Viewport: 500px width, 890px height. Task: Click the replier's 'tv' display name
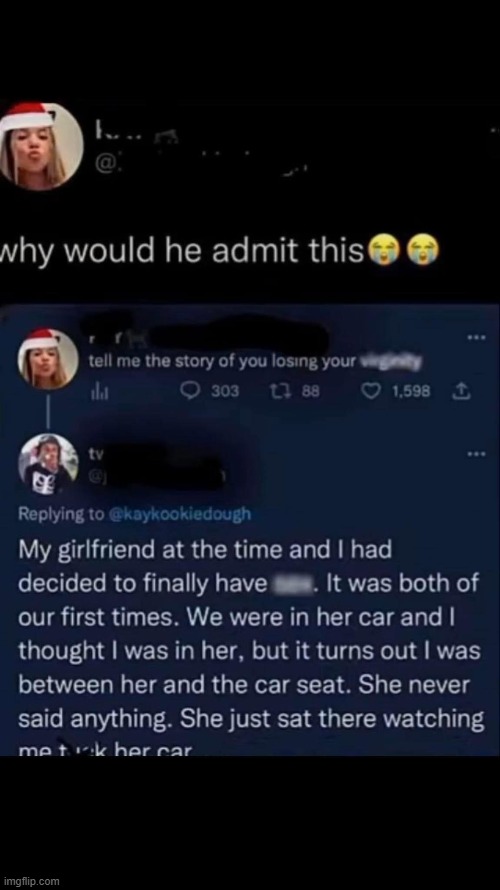95,456
